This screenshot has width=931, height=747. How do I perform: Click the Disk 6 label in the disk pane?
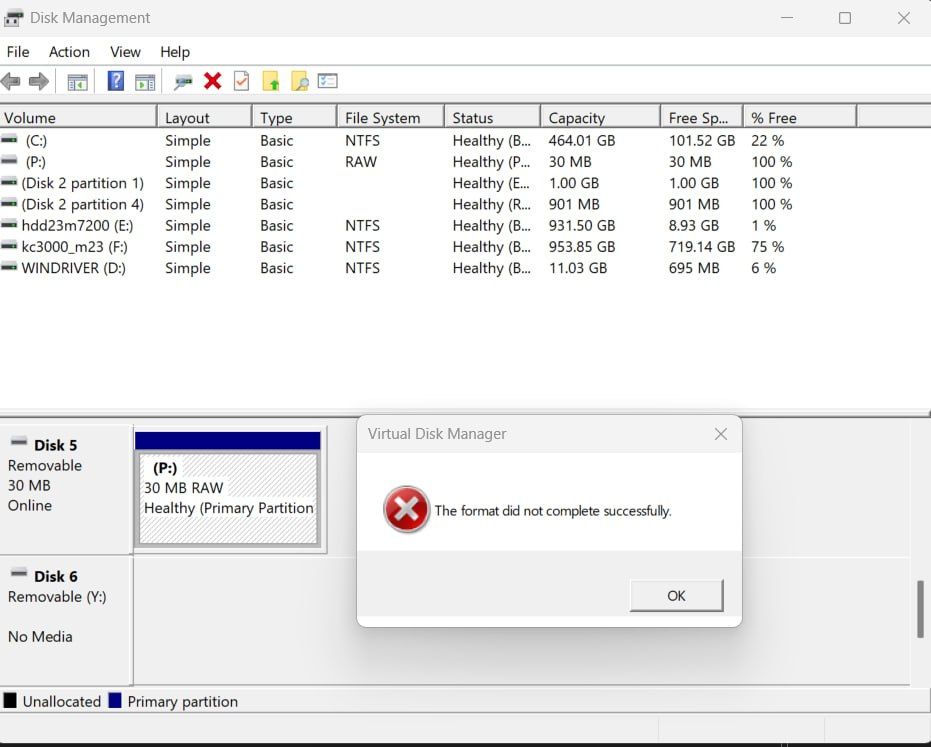(x=56, y=577)
